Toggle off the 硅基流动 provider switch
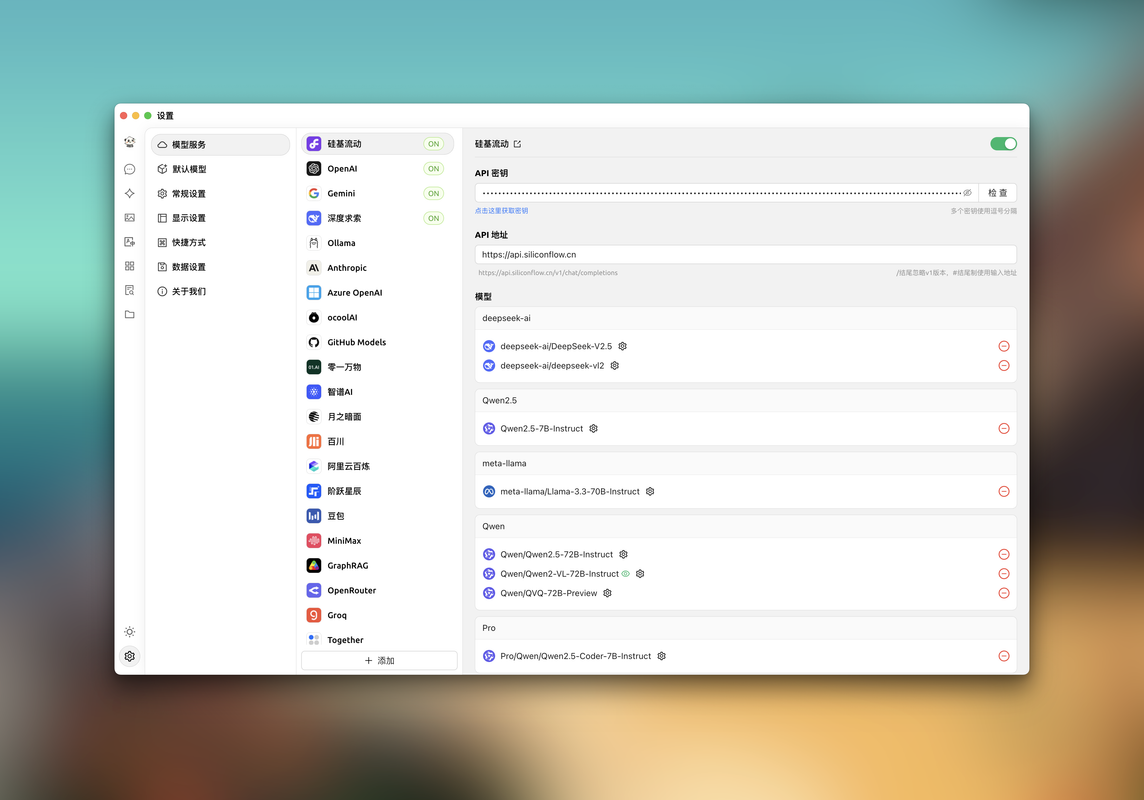1144x800 pixels. 1003,144
